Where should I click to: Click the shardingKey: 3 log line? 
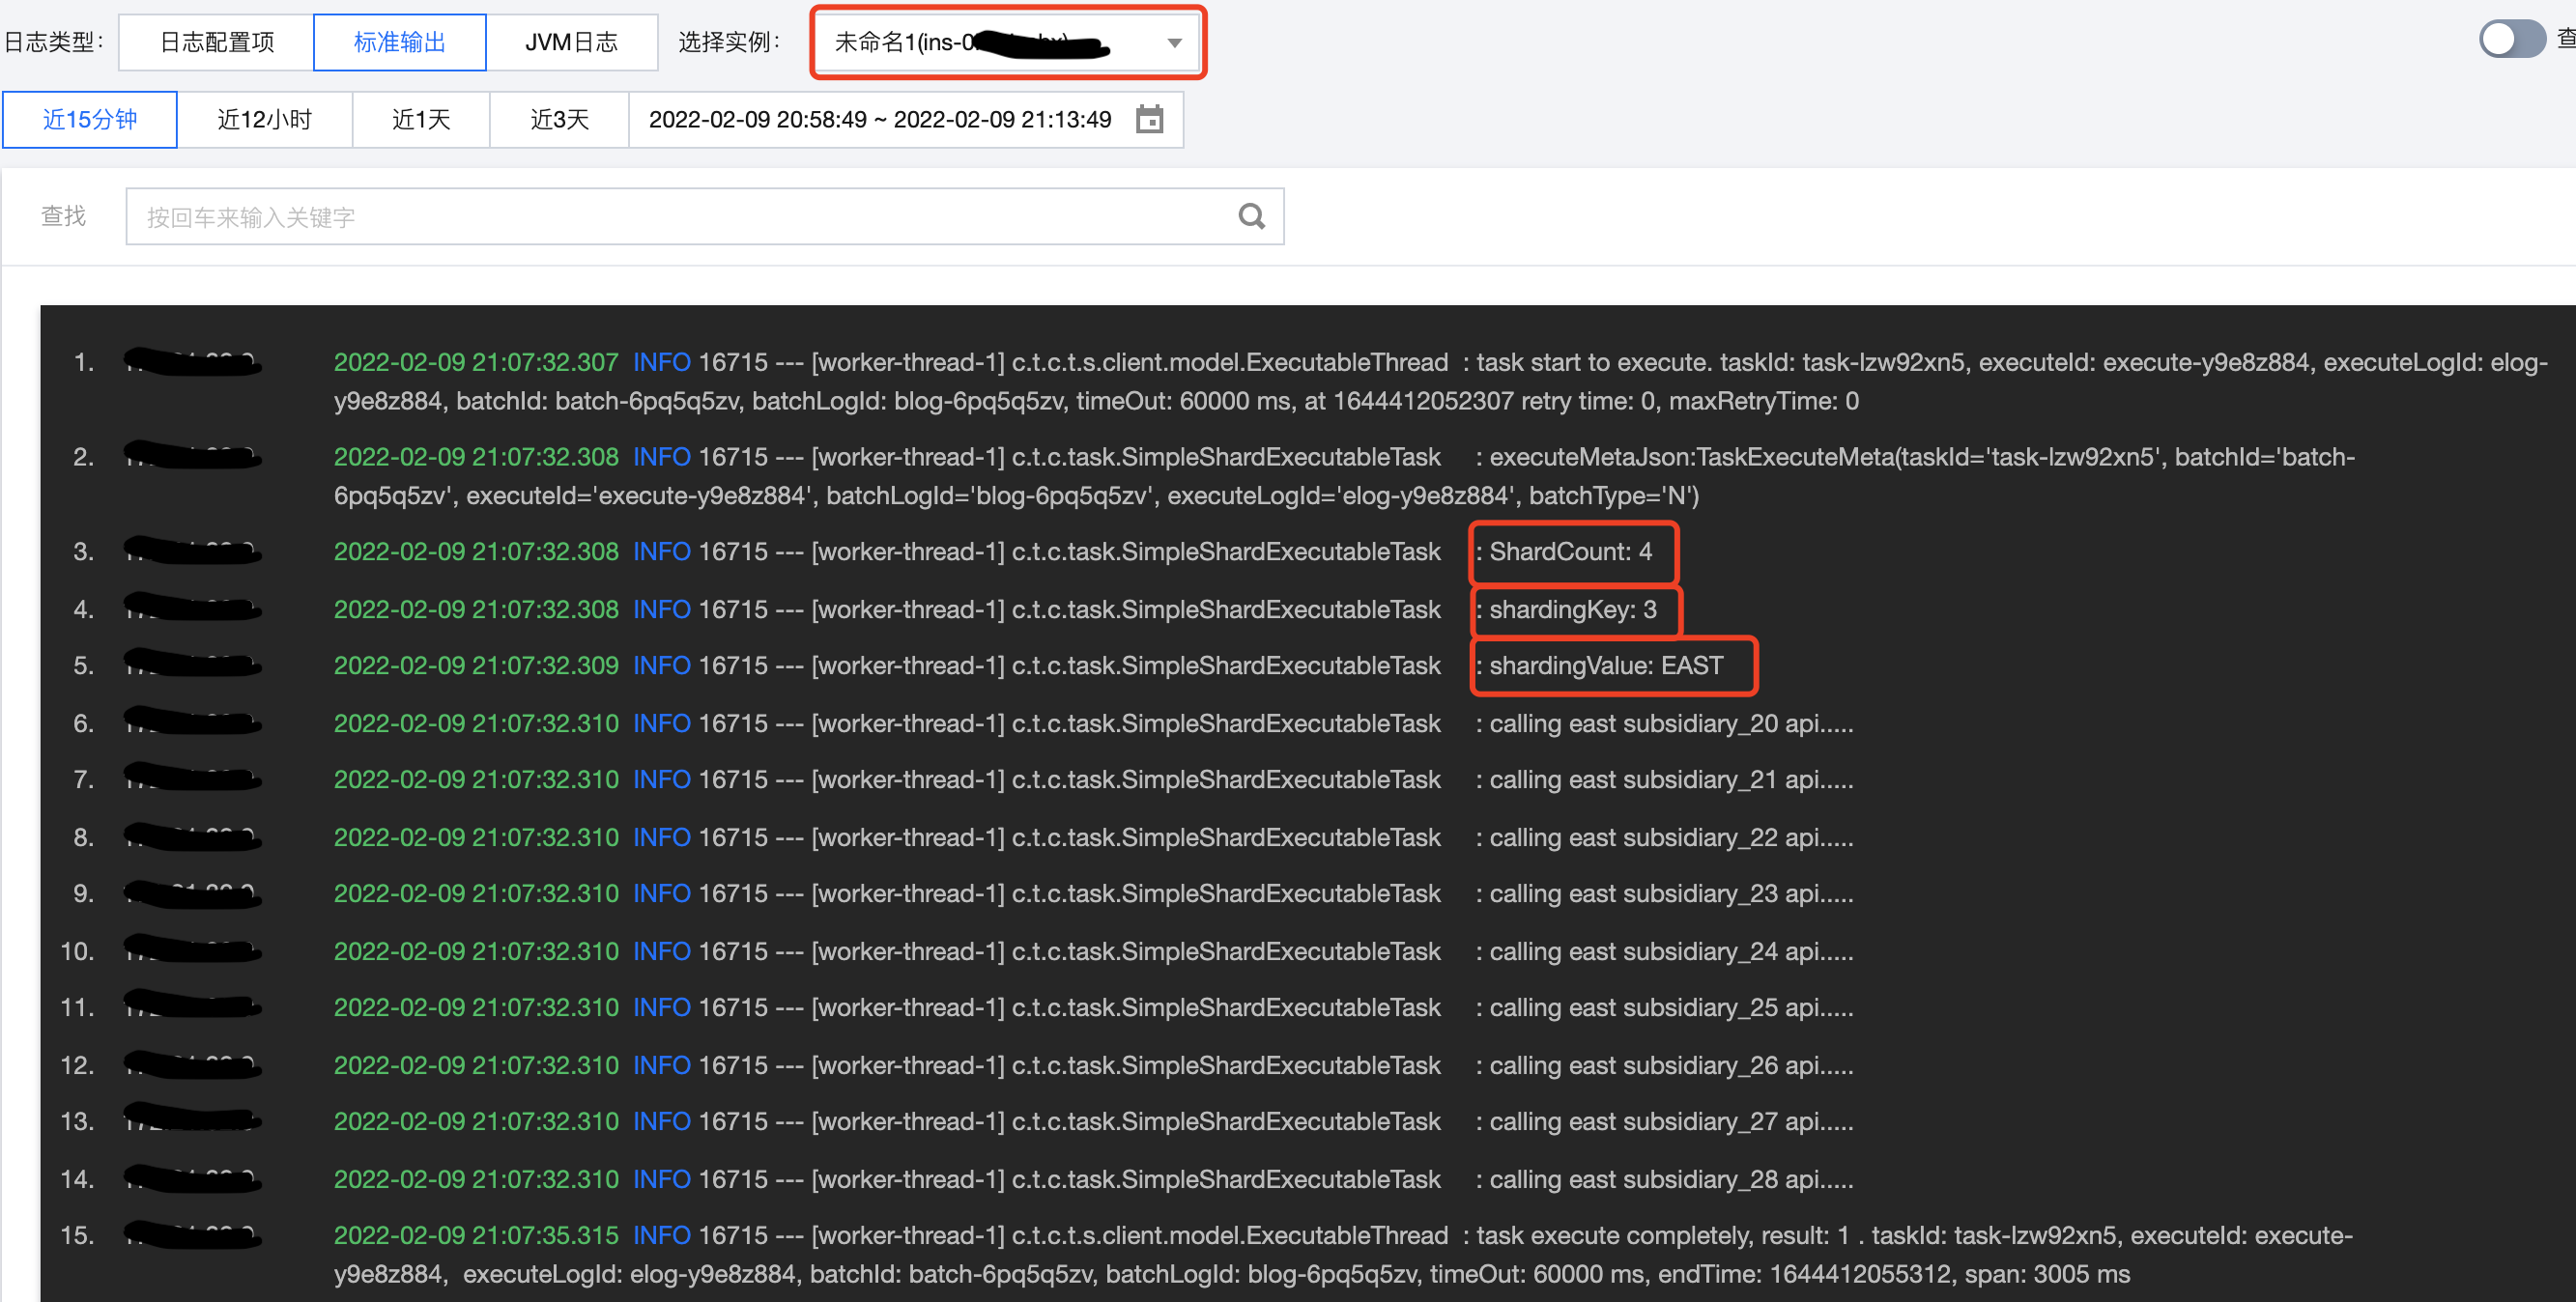[x=1572, y=610]
